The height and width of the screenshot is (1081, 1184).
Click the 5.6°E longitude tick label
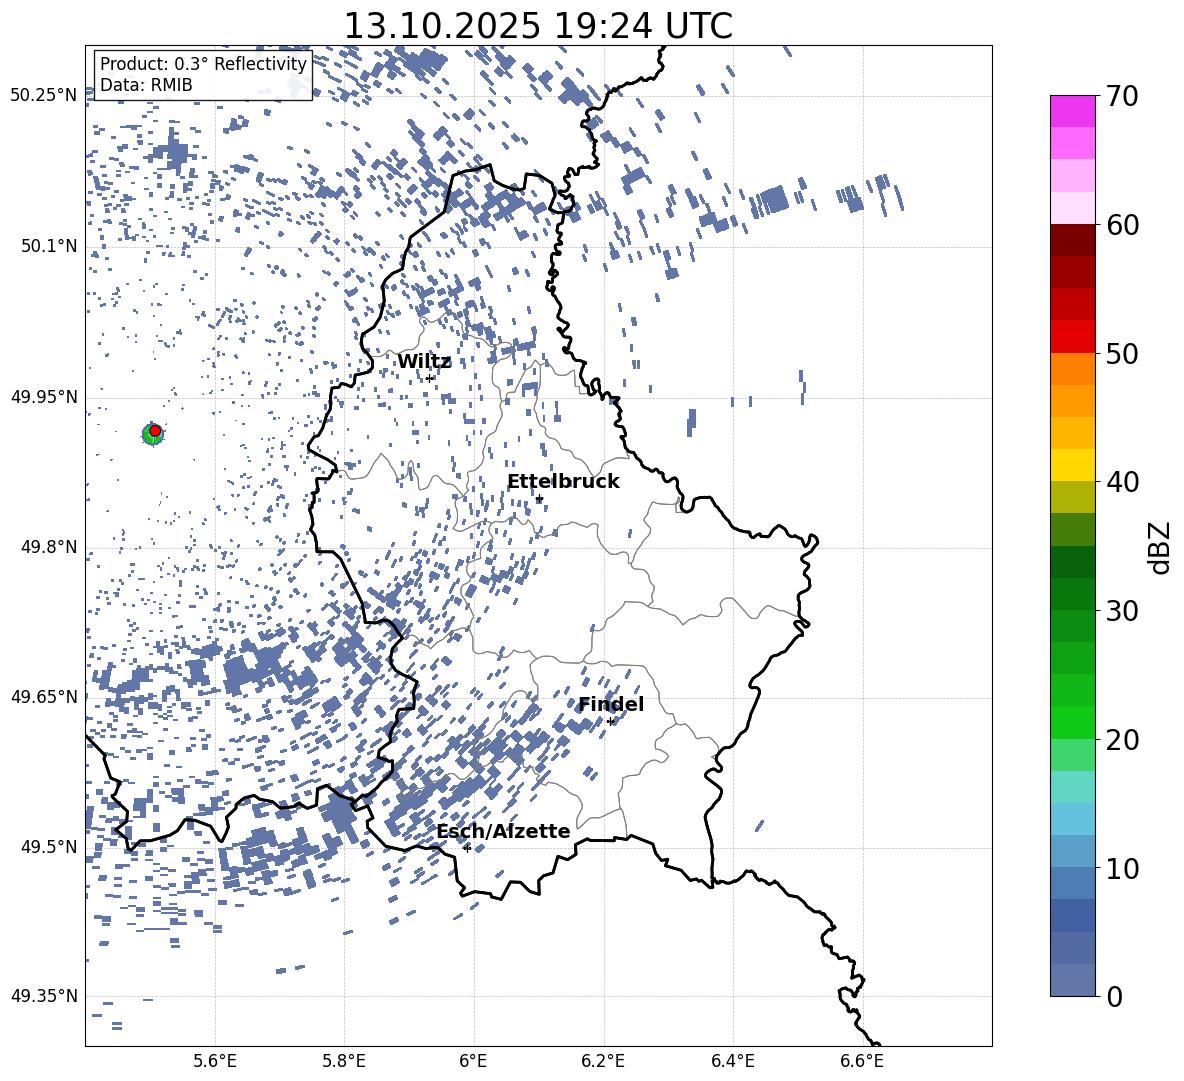click(215, 1061)
